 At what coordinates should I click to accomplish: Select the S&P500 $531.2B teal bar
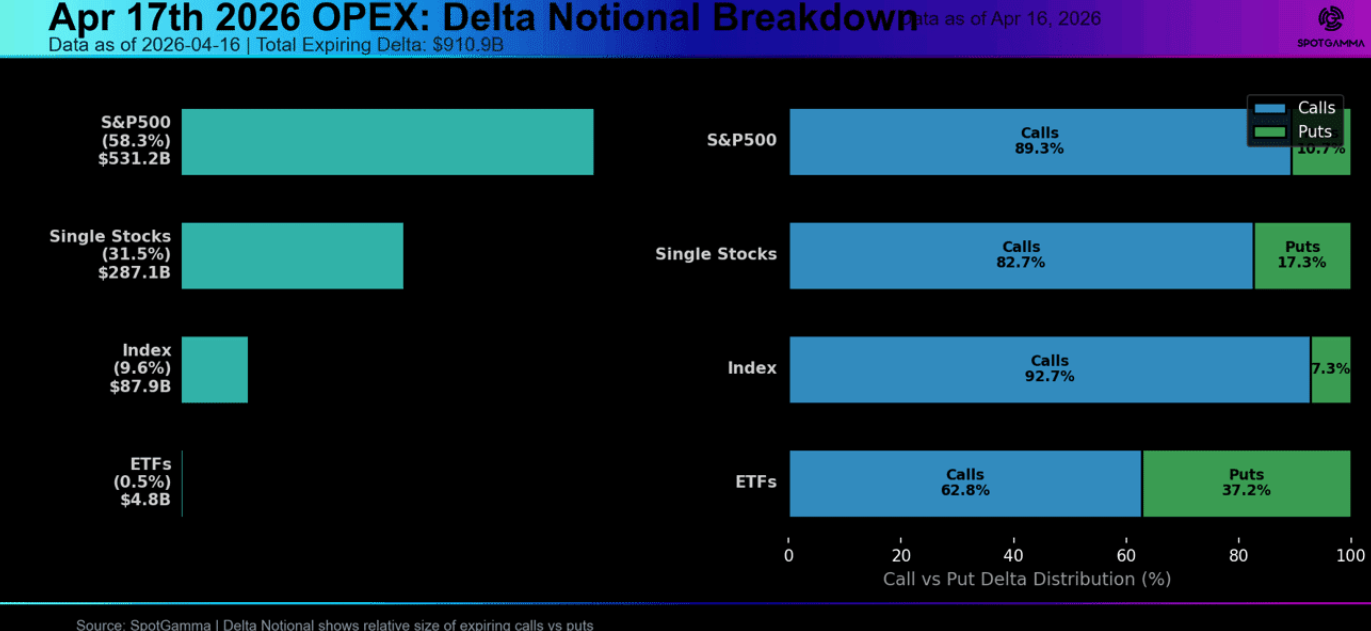pyautogui.click(x=387, y=142)
